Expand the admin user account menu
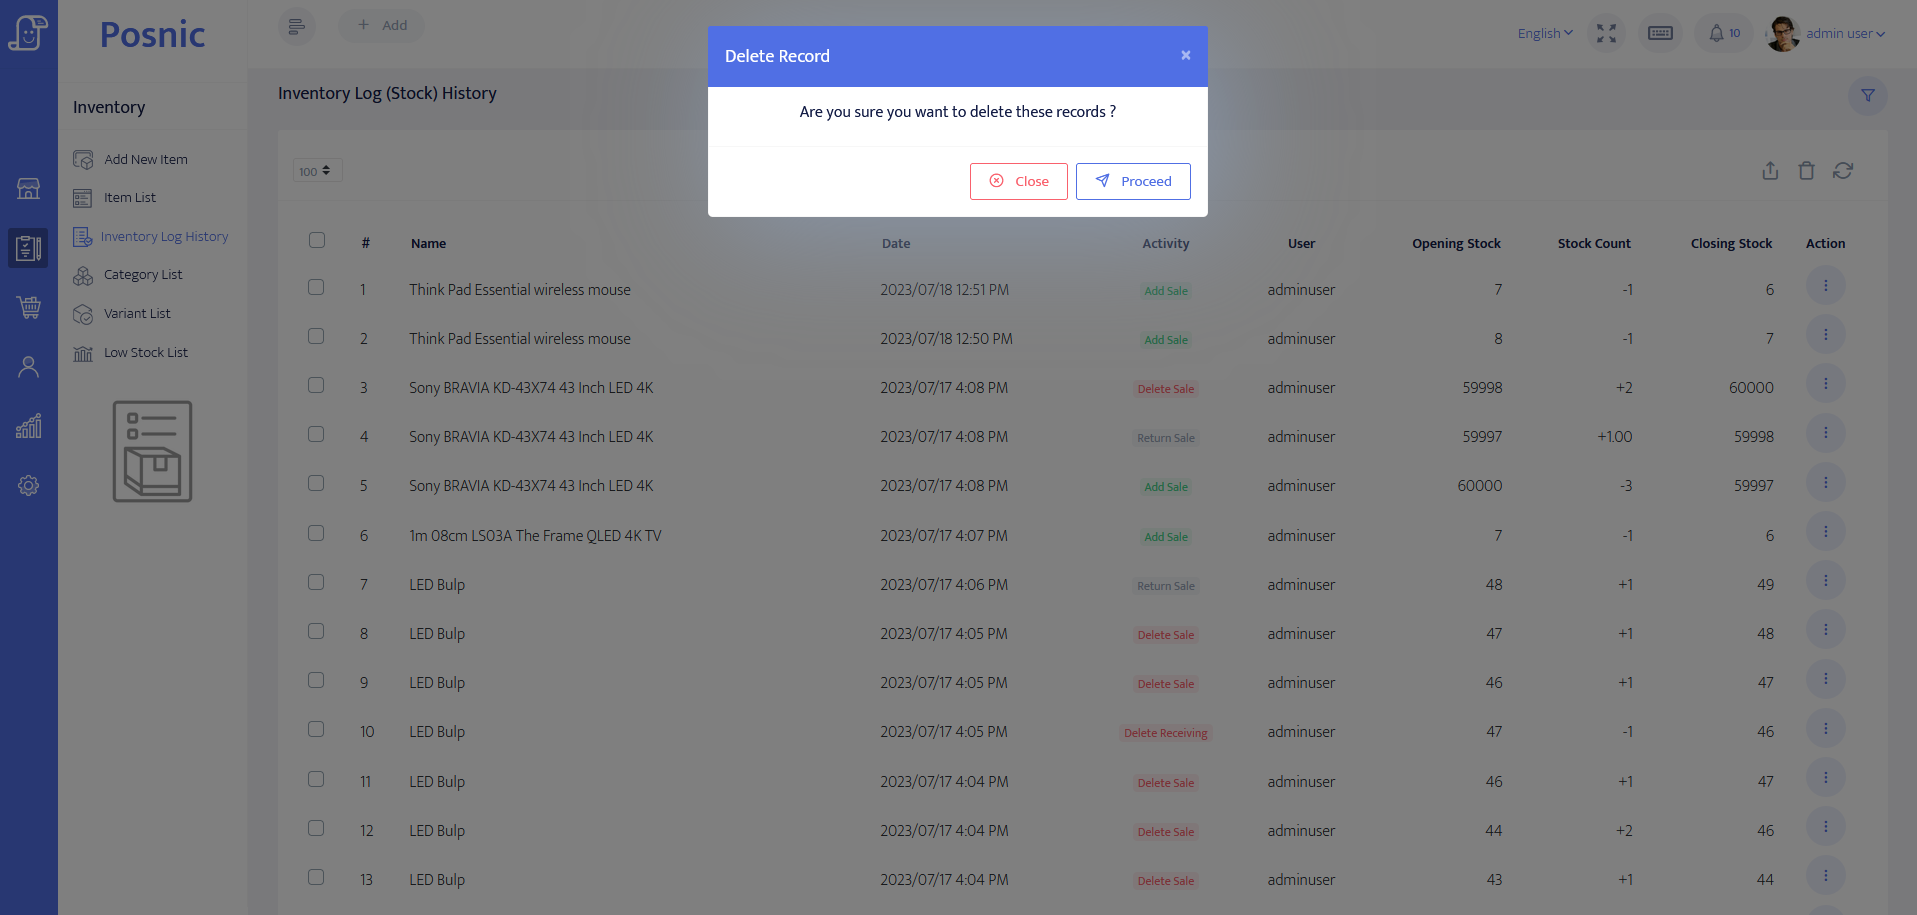 pos(1844,33)
